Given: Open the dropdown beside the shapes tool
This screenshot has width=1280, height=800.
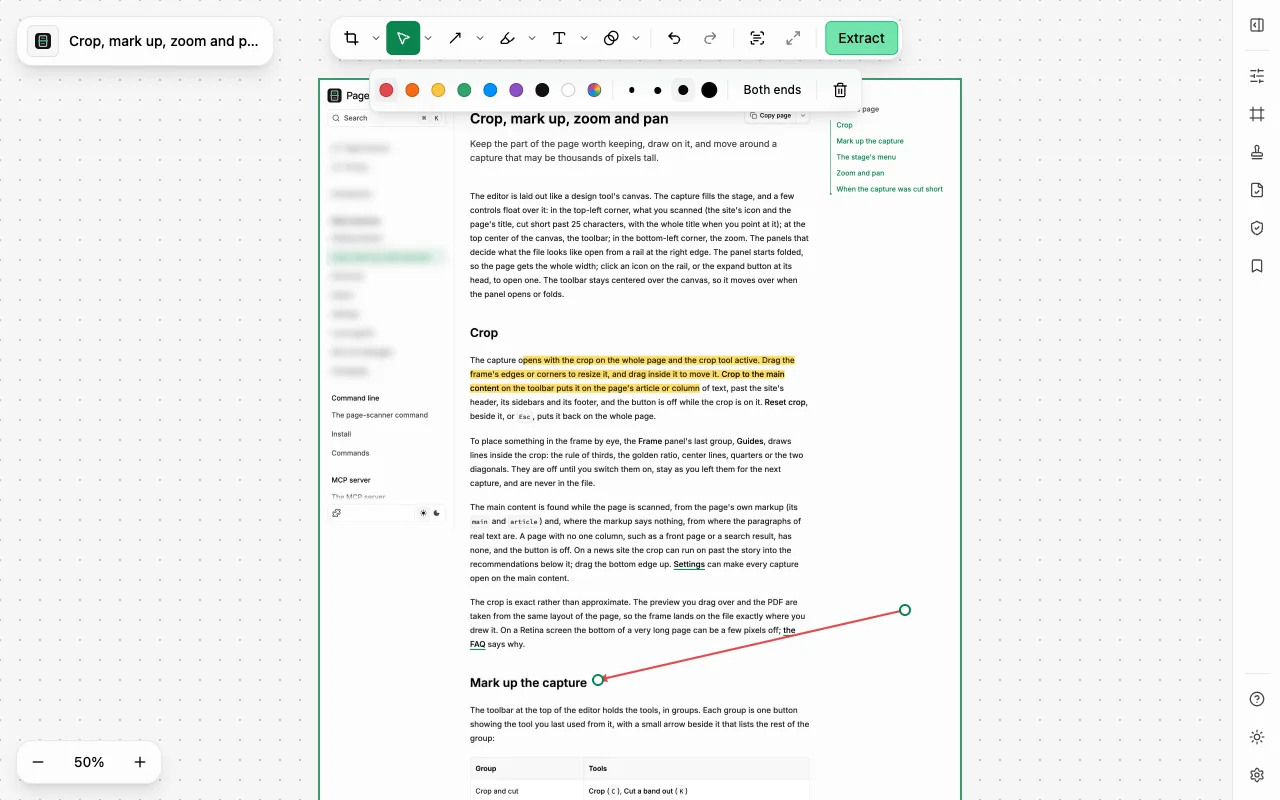Looking at the screenshot, I should [636, 38].
